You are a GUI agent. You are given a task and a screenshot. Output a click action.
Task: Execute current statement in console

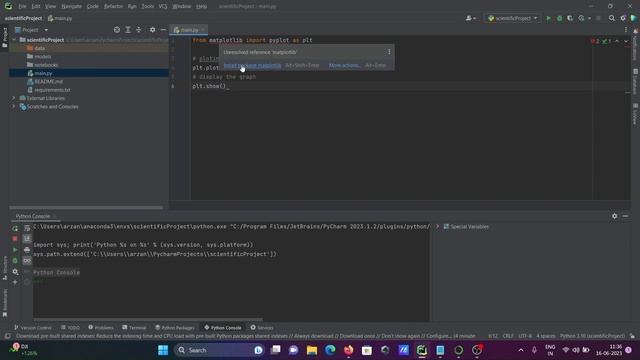pos(15,249)
